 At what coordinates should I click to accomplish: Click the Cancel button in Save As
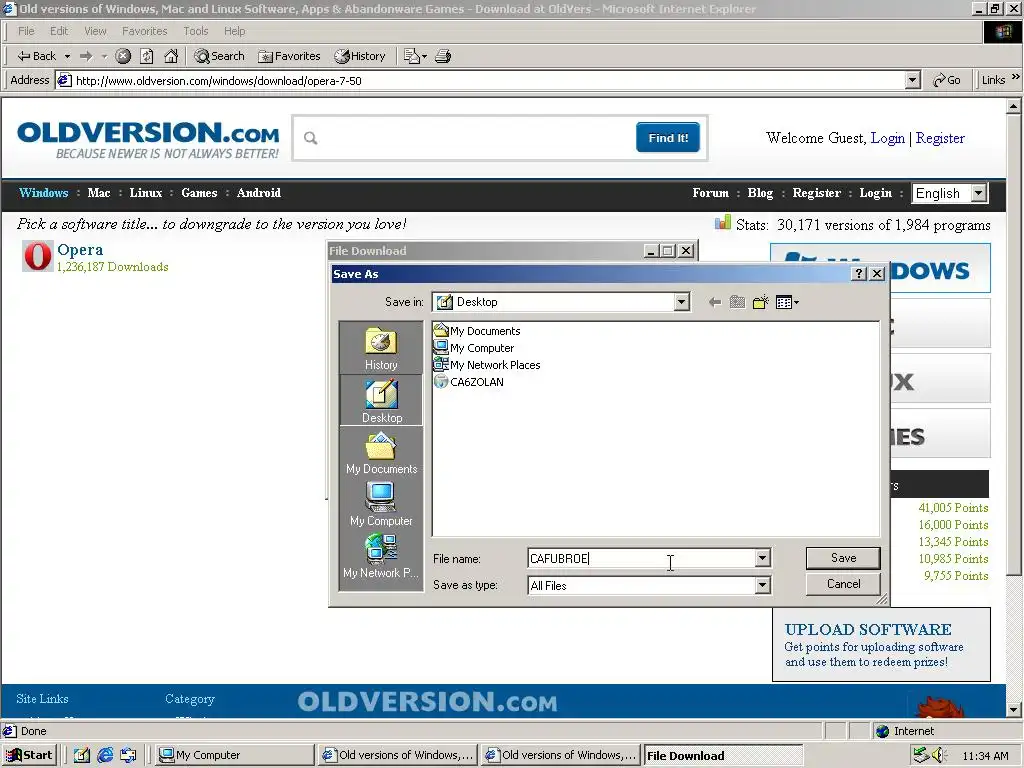click(843, 584)
